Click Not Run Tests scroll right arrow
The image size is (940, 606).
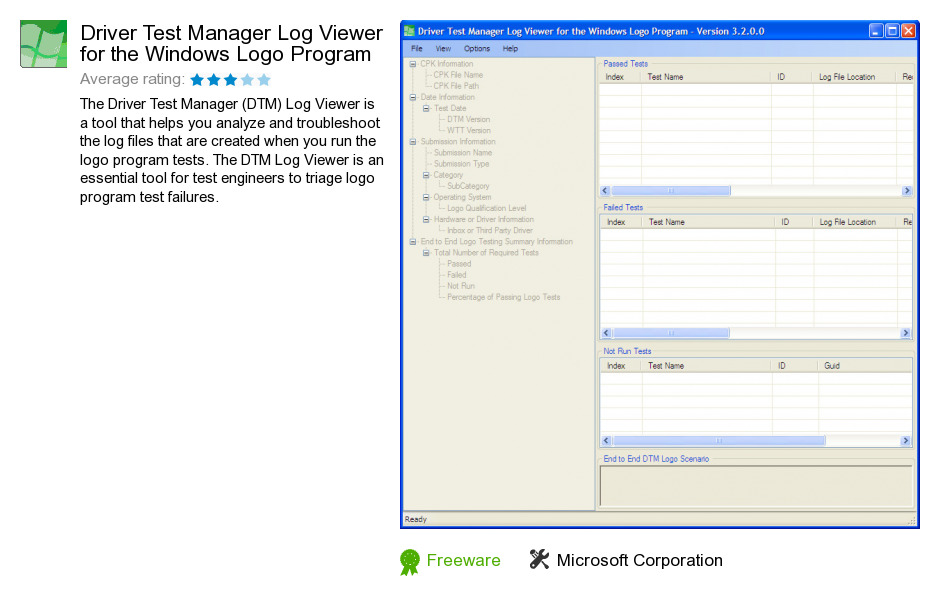point(906,441)
